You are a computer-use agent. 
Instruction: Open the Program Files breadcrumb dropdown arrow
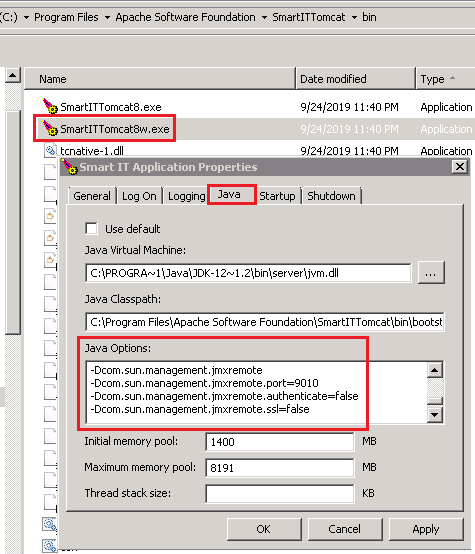[107, 17]
